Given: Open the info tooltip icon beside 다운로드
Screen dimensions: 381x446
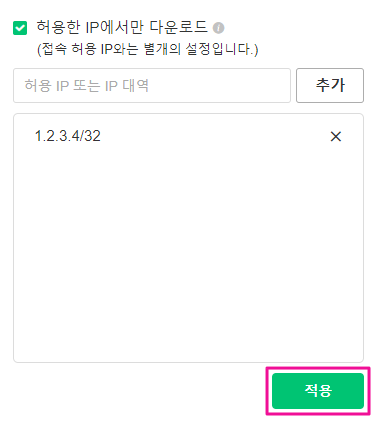Looking at the screenshot, I should (x=219, y=28).
